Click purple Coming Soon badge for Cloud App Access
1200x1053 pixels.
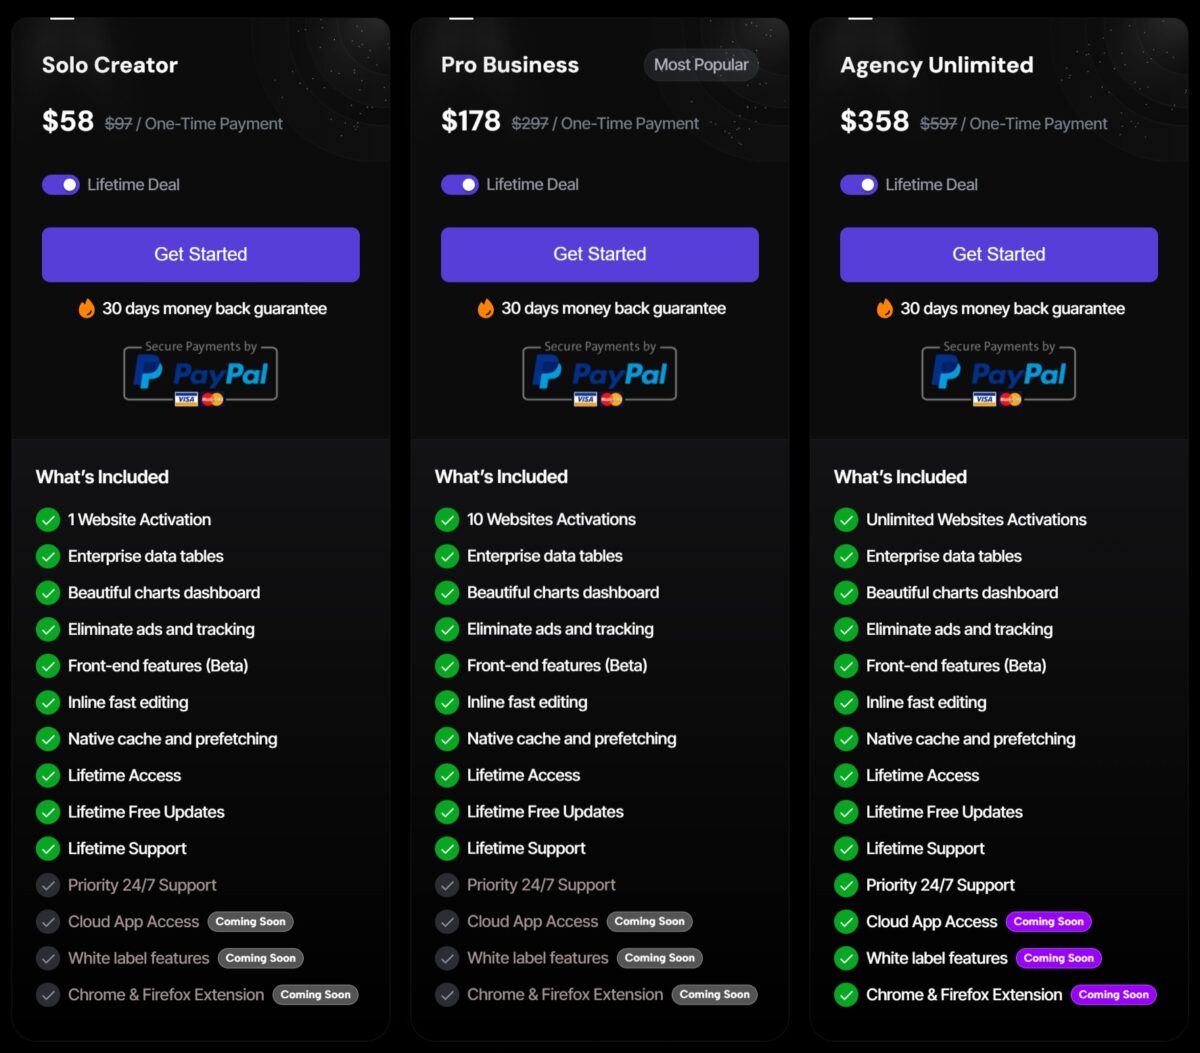[x=1048, y=922]
